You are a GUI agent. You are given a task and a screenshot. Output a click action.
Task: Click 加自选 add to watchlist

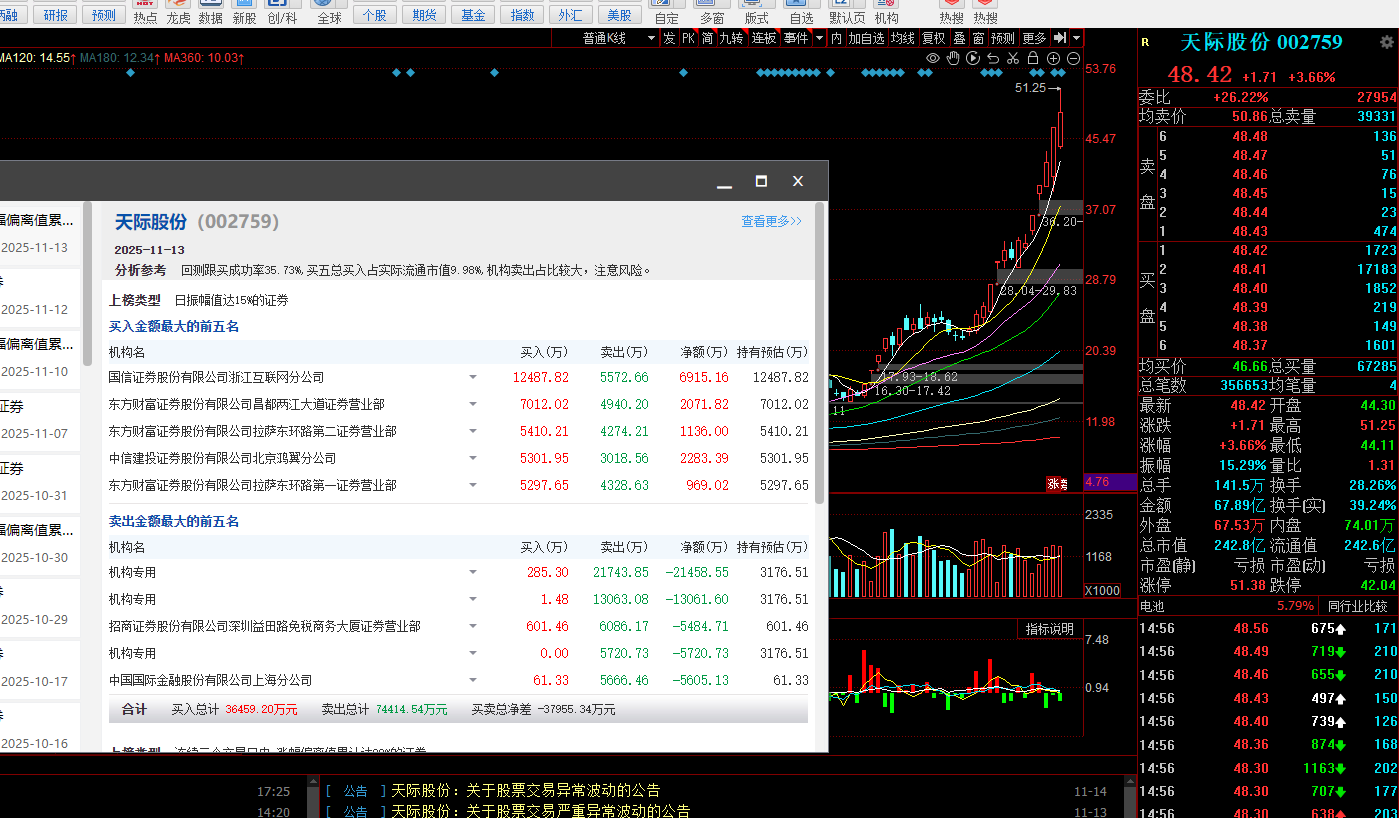(867, 38)
